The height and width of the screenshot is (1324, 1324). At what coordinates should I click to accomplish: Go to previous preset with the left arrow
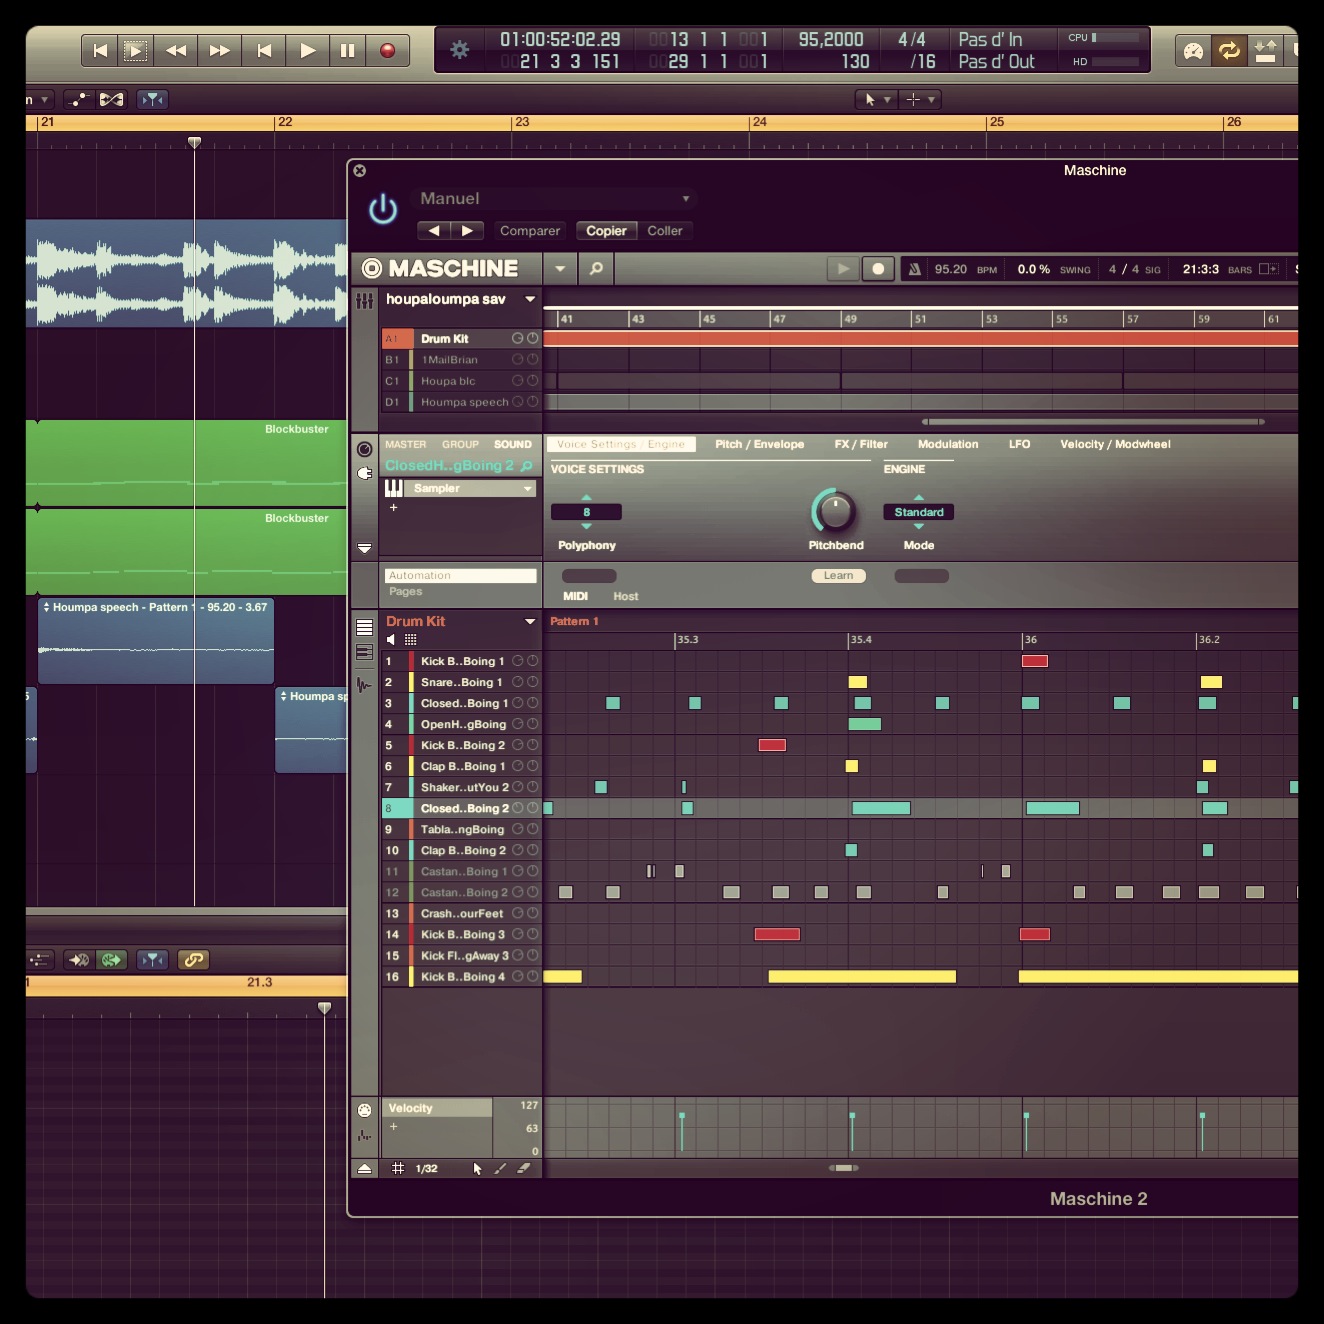pos(433,231)
